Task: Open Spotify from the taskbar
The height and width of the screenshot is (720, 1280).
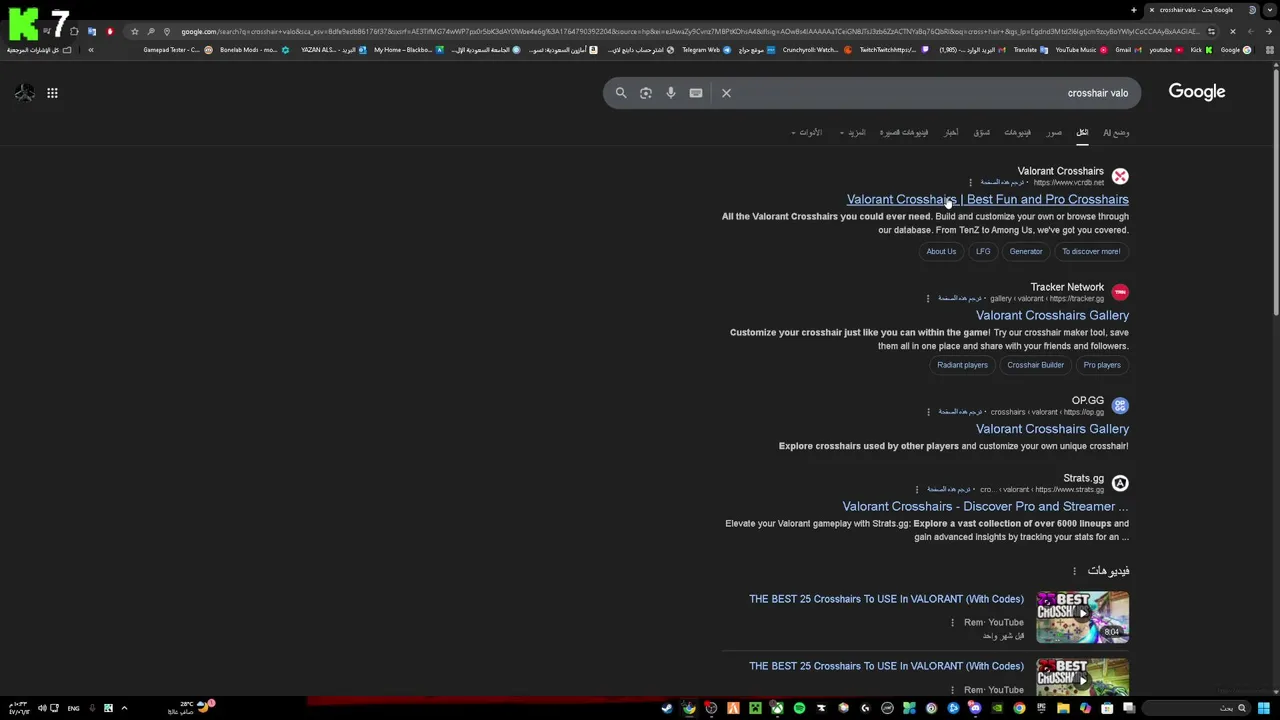Action: click(x=799, y=708)
